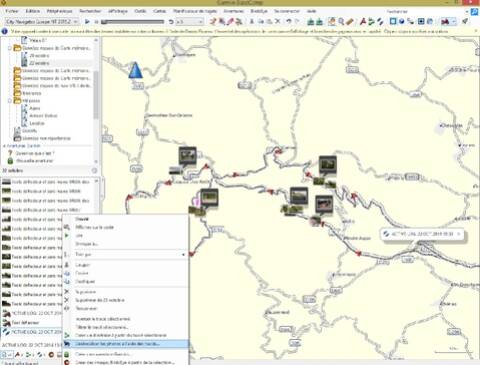Open the City Navigator Europe map dropdown
This screenshot has height=365, width=480.
pos(42,22)
